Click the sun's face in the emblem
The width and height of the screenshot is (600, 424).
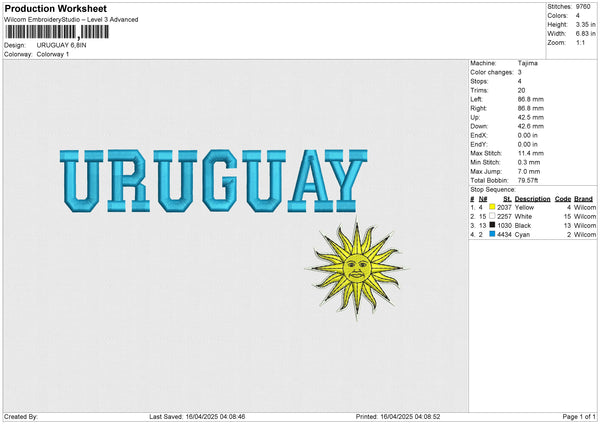pyautogui.click(x=355, y=268)
